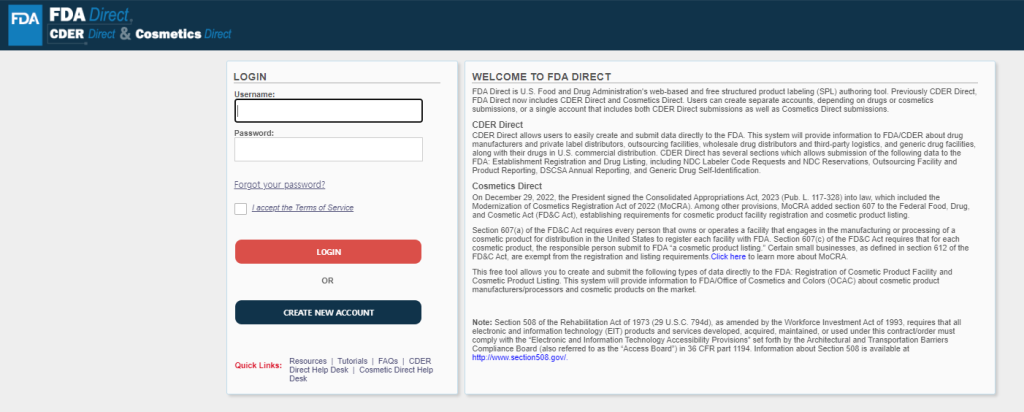Tick the Terms of Service checkbox
Viewport: 1024px width, 412px height.
(240, 208)
